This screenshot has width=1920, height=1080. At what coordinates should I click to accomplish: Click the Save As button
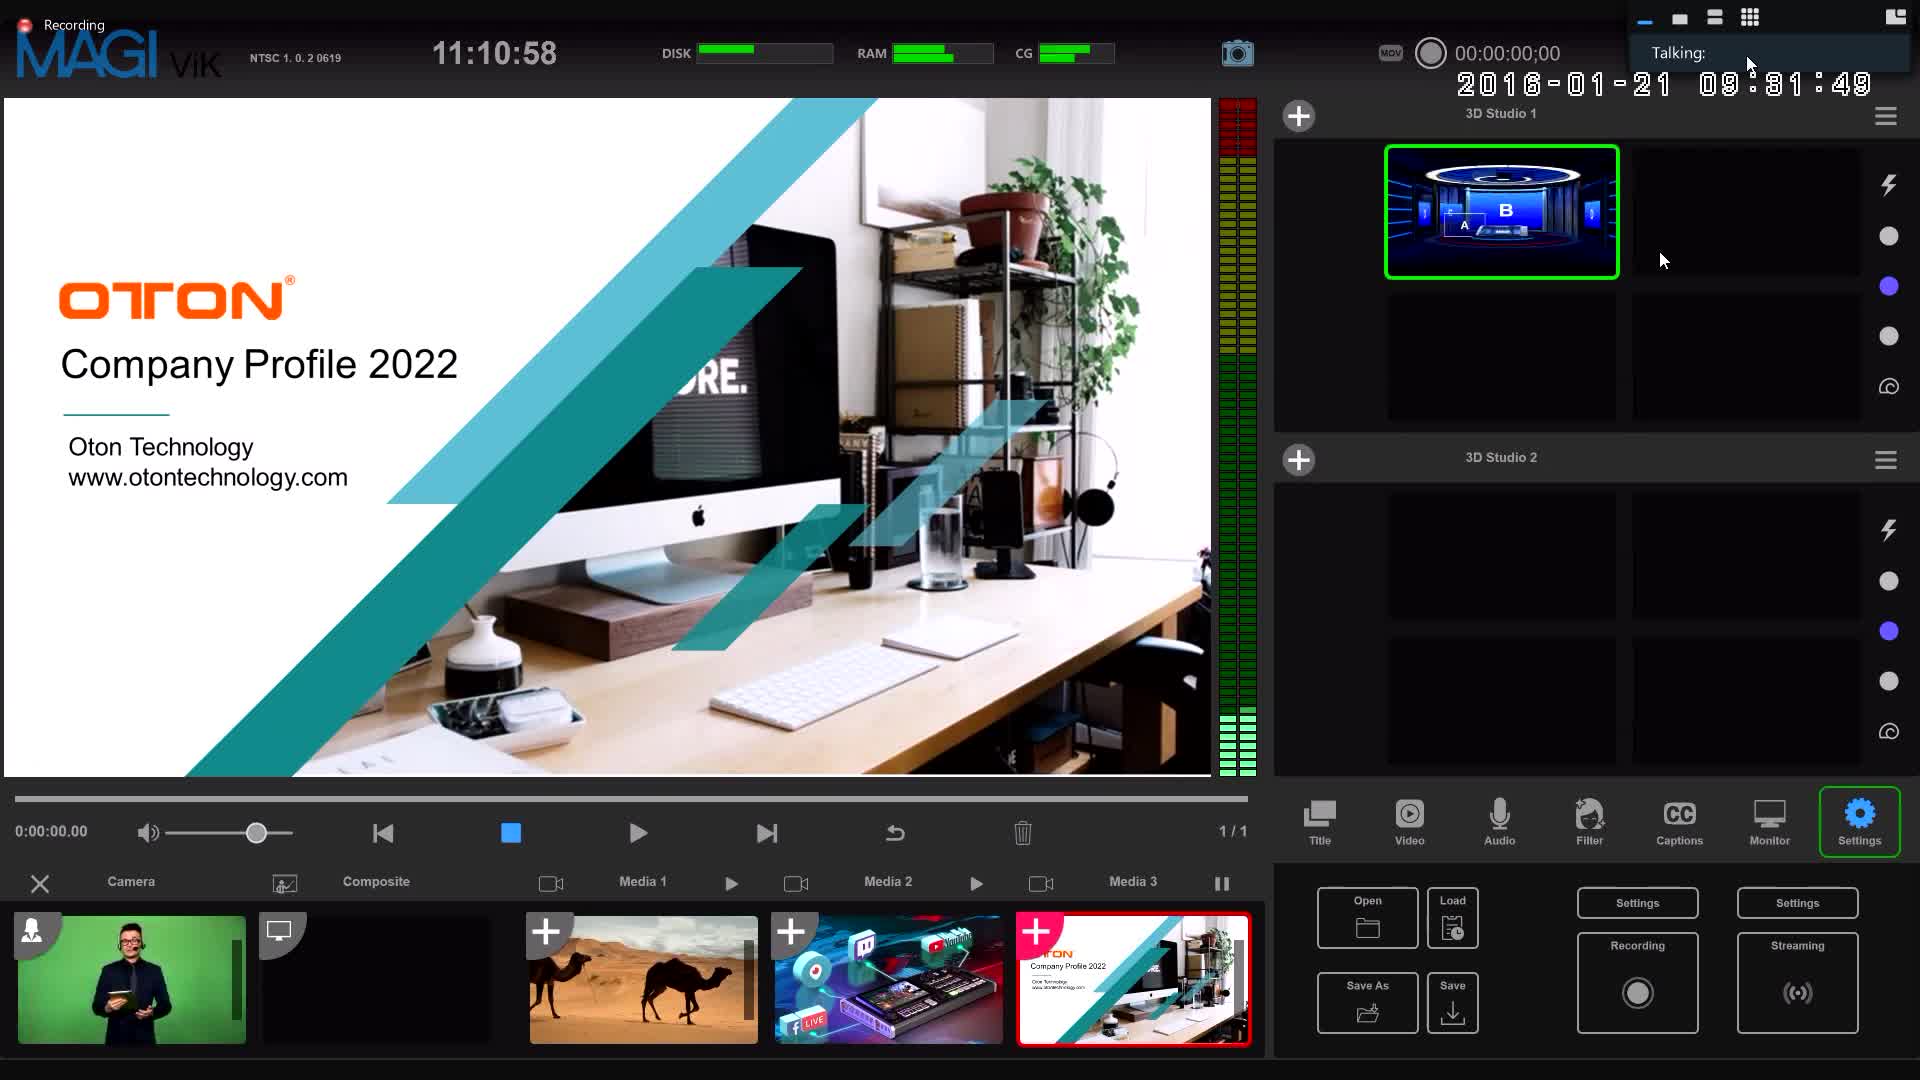tap(1367, 1002)
